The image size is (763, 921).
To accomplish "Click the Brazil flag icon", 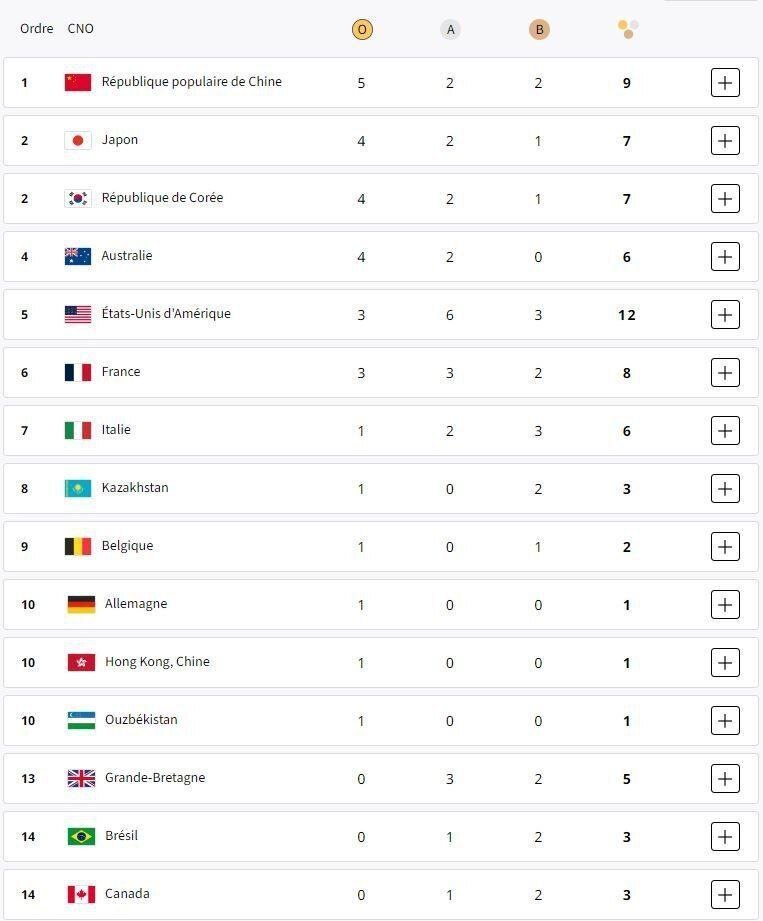I will 81,836.
